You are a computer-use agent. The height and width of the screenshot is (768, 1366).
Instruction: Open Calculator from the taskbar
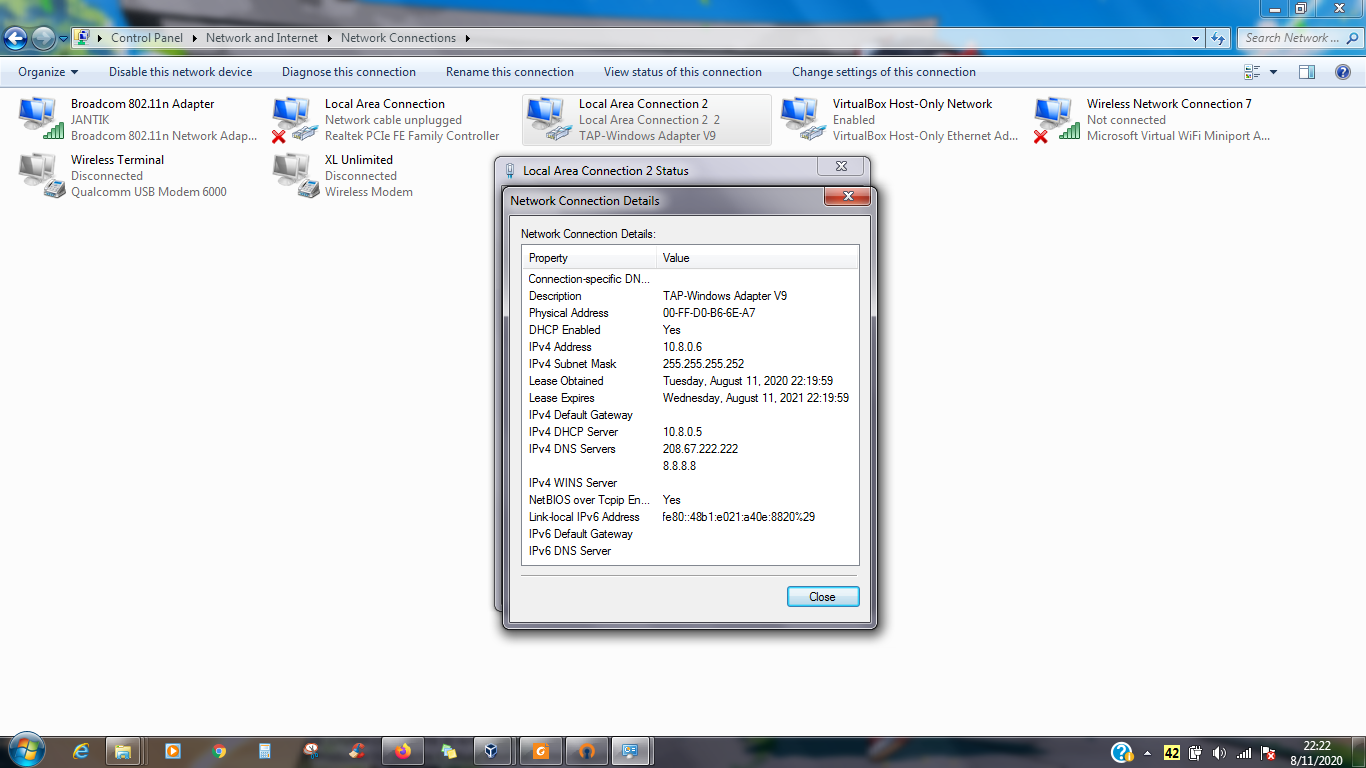(265, 751)
